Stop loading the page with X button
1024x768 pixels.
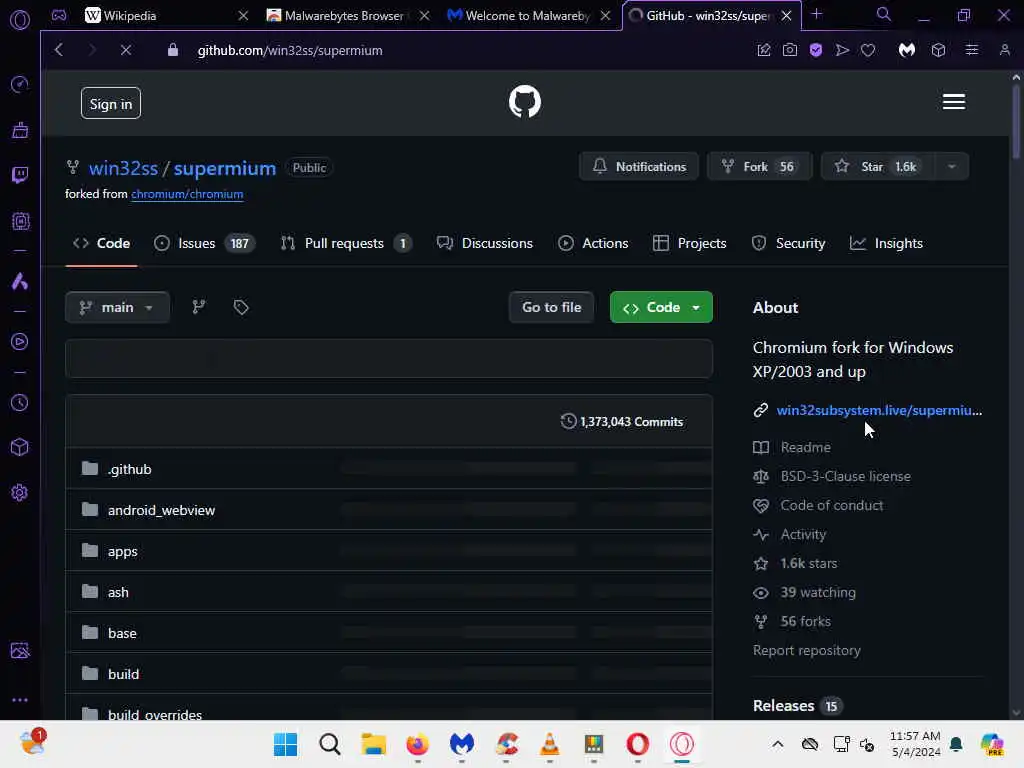click(x=126, y=50)
